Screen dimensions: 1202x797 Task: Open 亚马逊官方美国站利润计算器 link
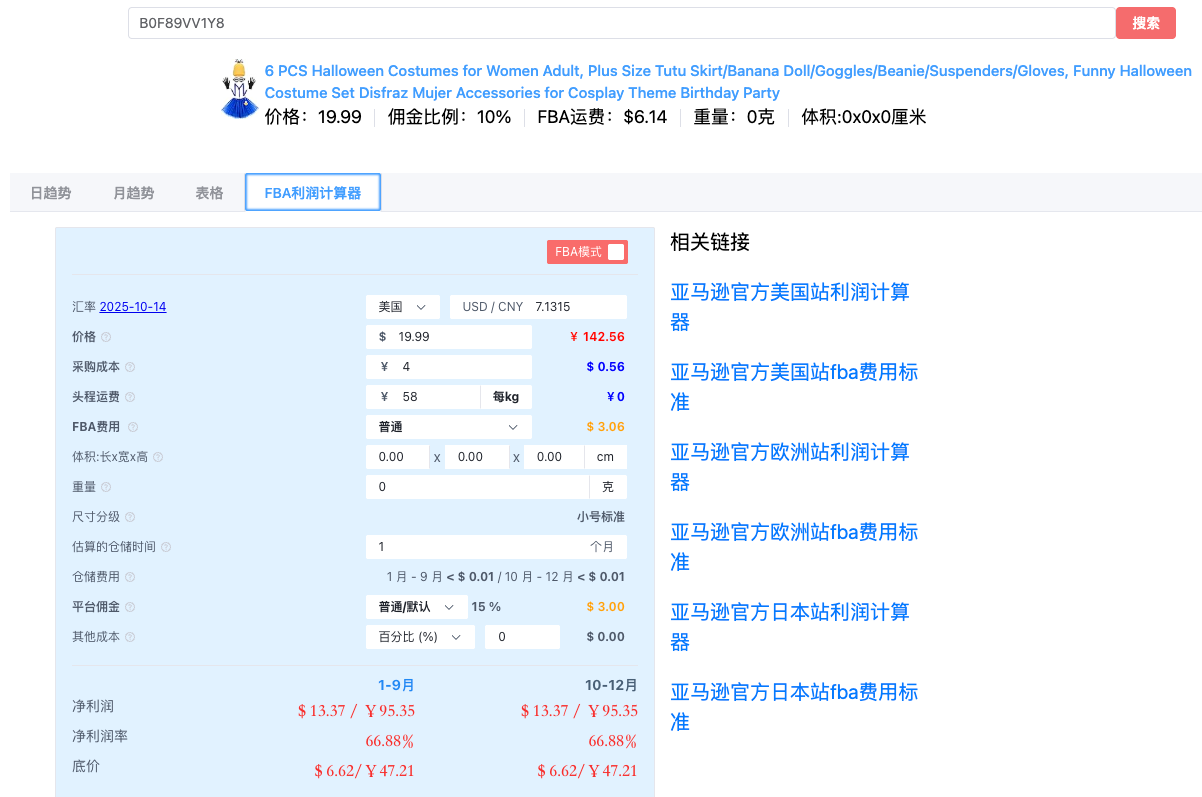pos(790,307)
